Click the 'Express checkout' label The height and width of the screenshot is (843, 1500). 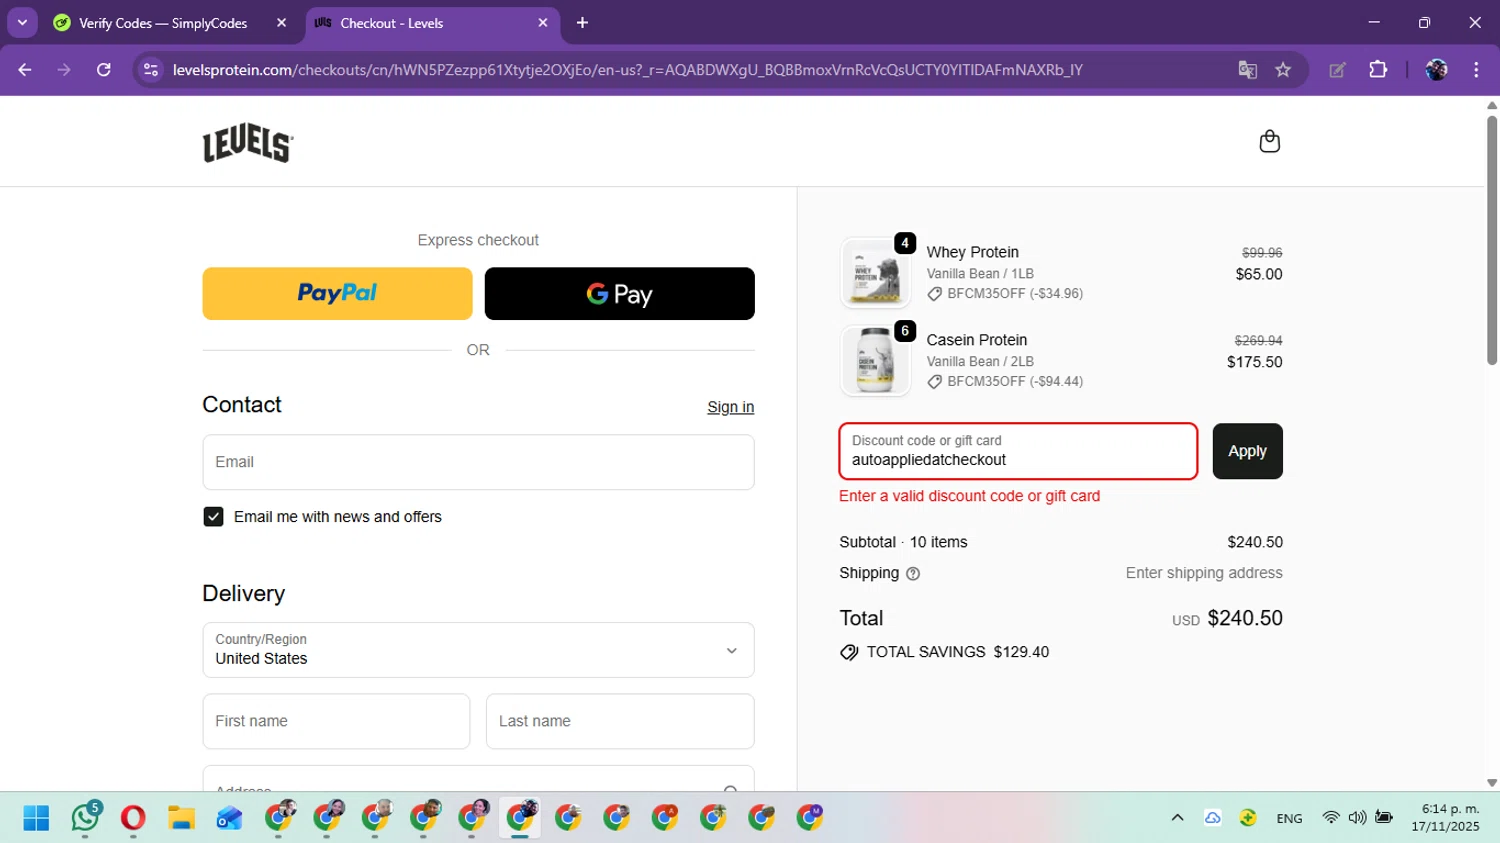[478, 240]
